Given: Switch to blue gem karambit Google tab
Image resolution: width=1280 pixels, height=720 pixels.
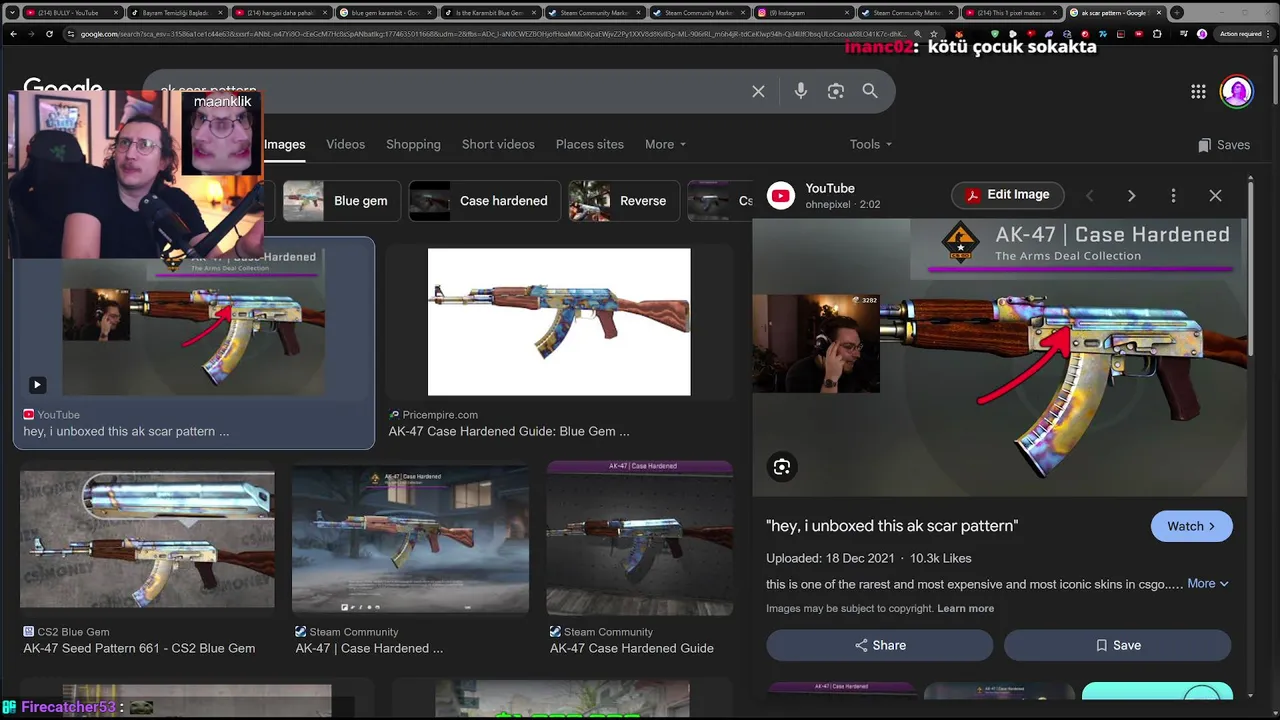Looking at the screenshot, I should 385,13.
